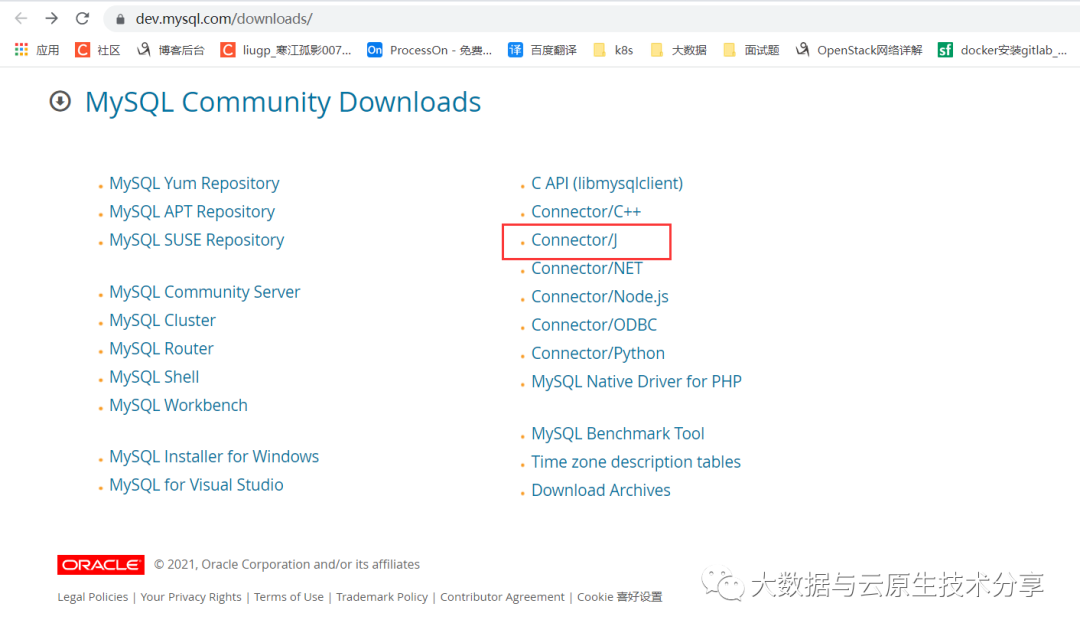Open Connector/Python link
The height and width of the screenshot is (633, 1080).
point(598,353)
